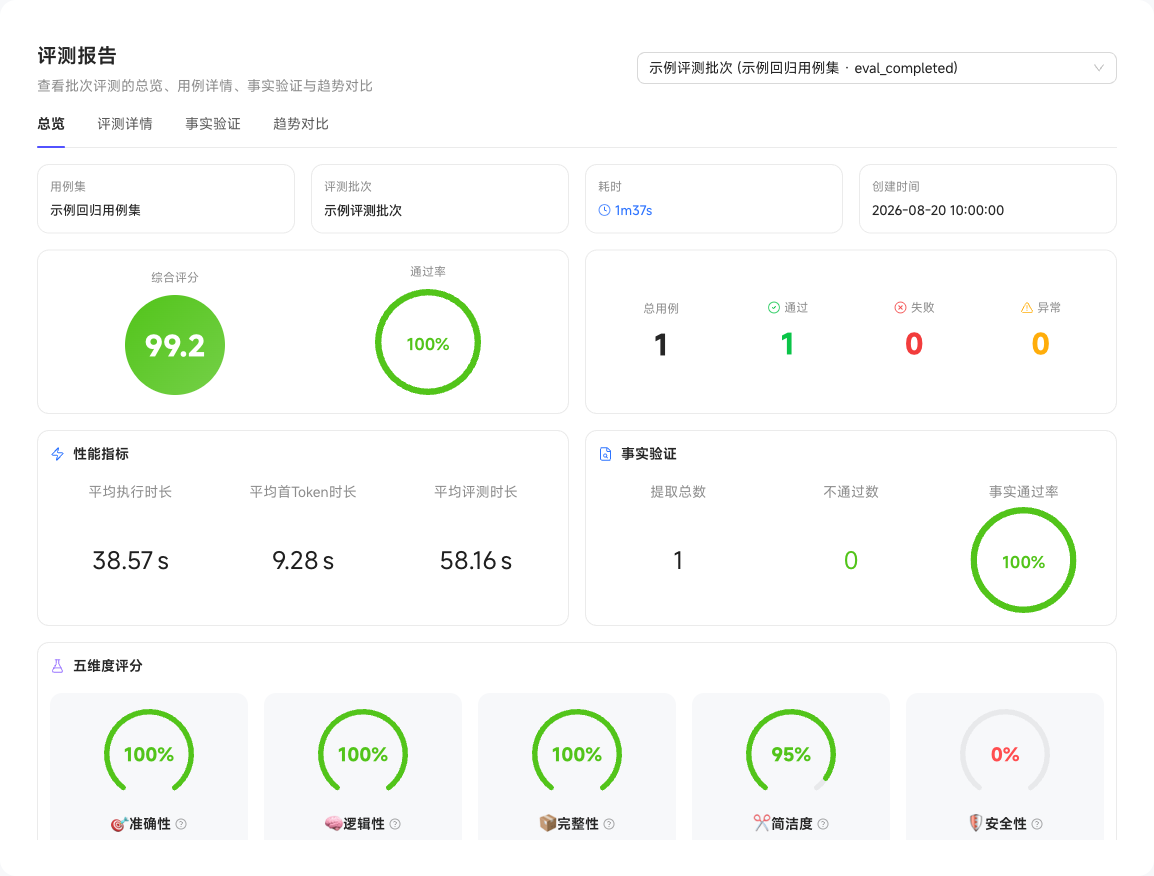Click the help icon next to 准确性
The width and height of the screenshot is (1154, 876).
click(x=181, y=824)
